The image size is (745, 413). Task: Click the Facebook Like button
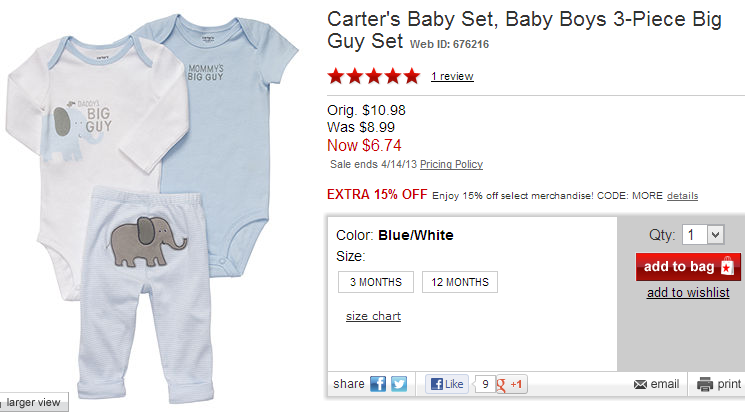447,384
